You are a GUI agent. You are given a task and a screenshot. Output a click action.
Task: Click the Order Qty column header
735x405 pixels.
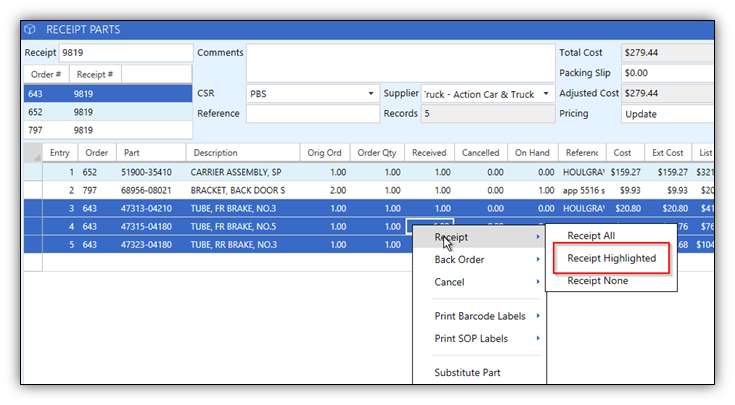tap(377, 153)
